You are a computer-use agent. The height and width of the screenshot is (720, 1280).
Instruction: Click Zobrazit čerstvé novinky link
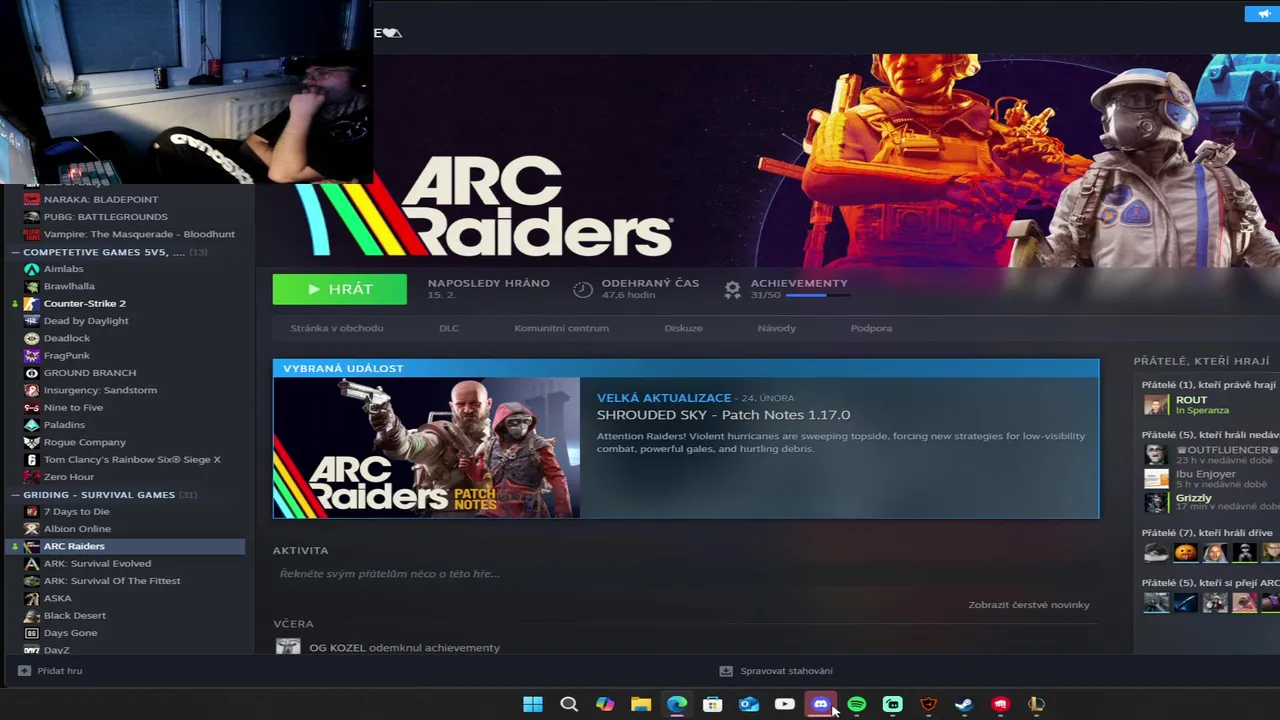pos(1029,605)
